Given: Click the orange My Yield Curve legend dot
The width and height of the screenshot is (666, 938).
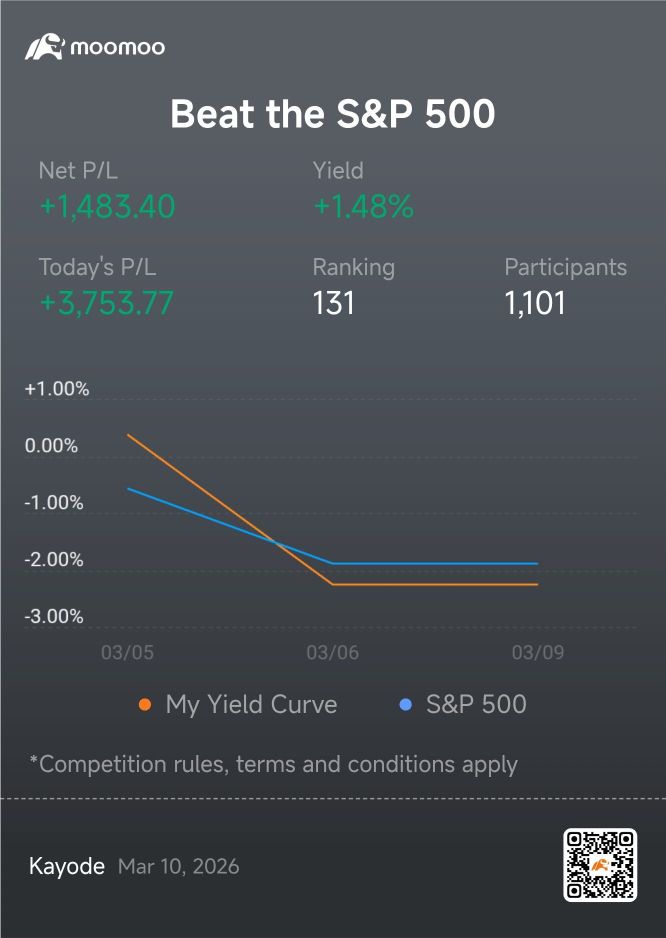Looking at the screenshot, I should pyautogui.click(x=145, y=705).
